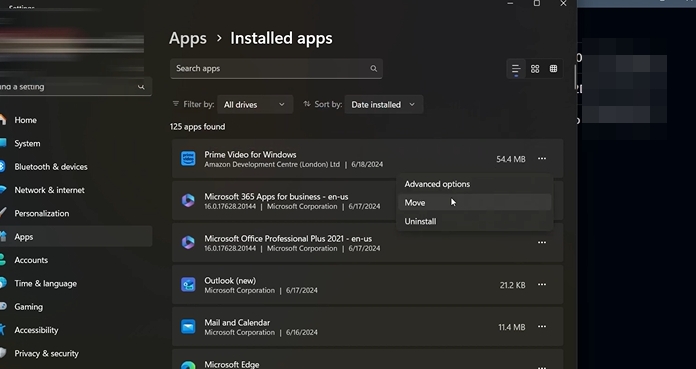Choose Advanced options in the context menu
Screen dimensions: 696x369
coord(475,184)
